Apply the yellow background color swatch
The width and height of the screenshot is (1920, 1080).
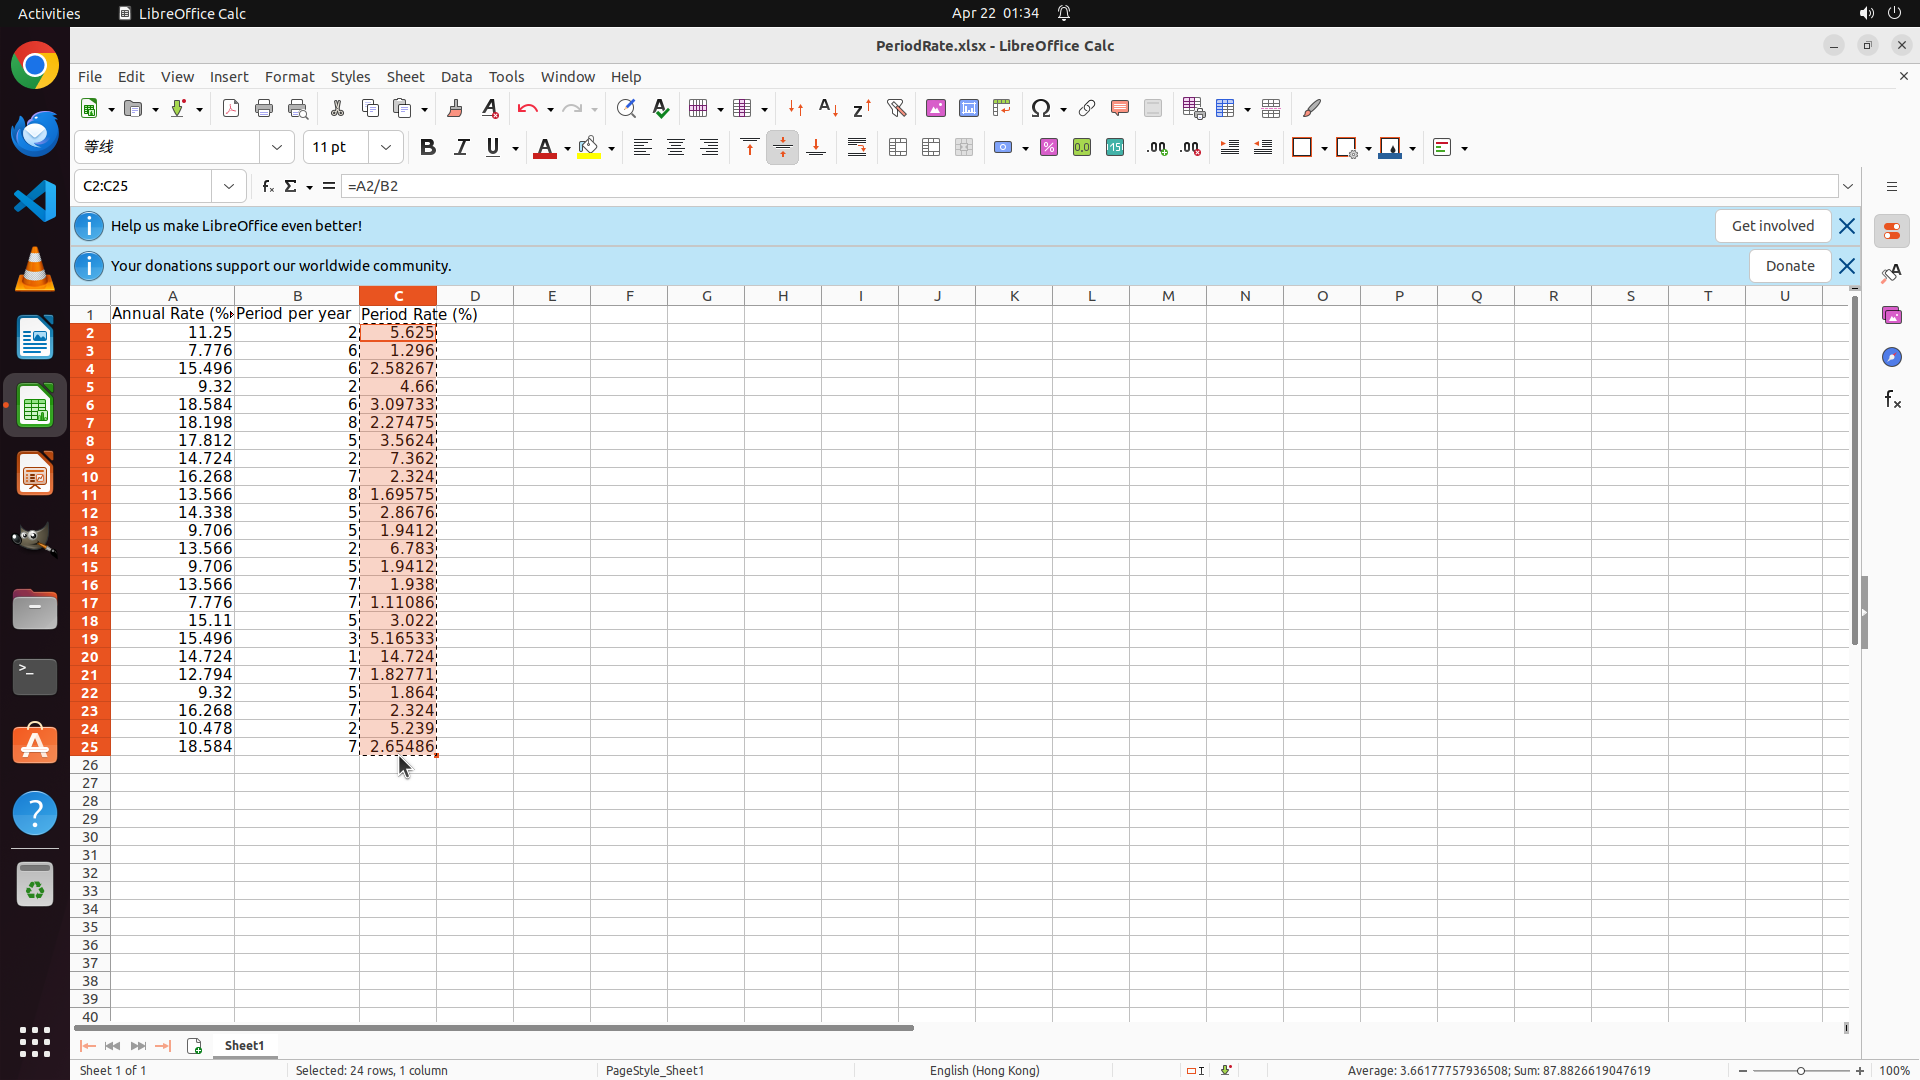click(589, 148)
